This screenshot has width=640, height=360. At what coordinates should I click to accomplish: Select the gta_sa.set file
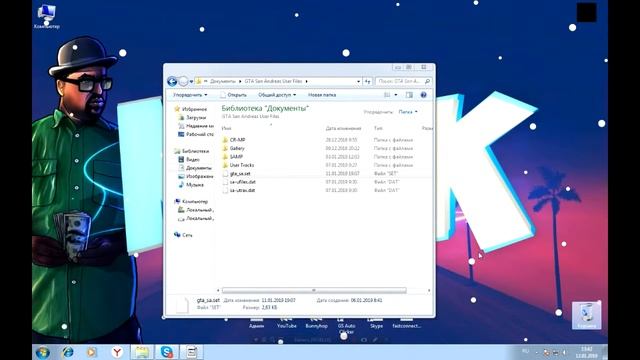240,173
